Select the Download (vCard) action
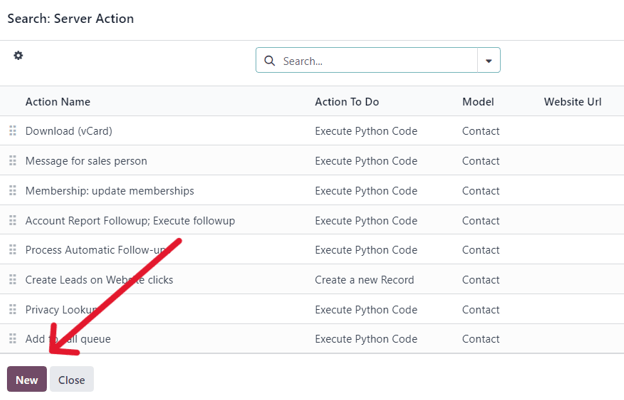The height and width of the screenshot is (400, 624). (66, 131)
